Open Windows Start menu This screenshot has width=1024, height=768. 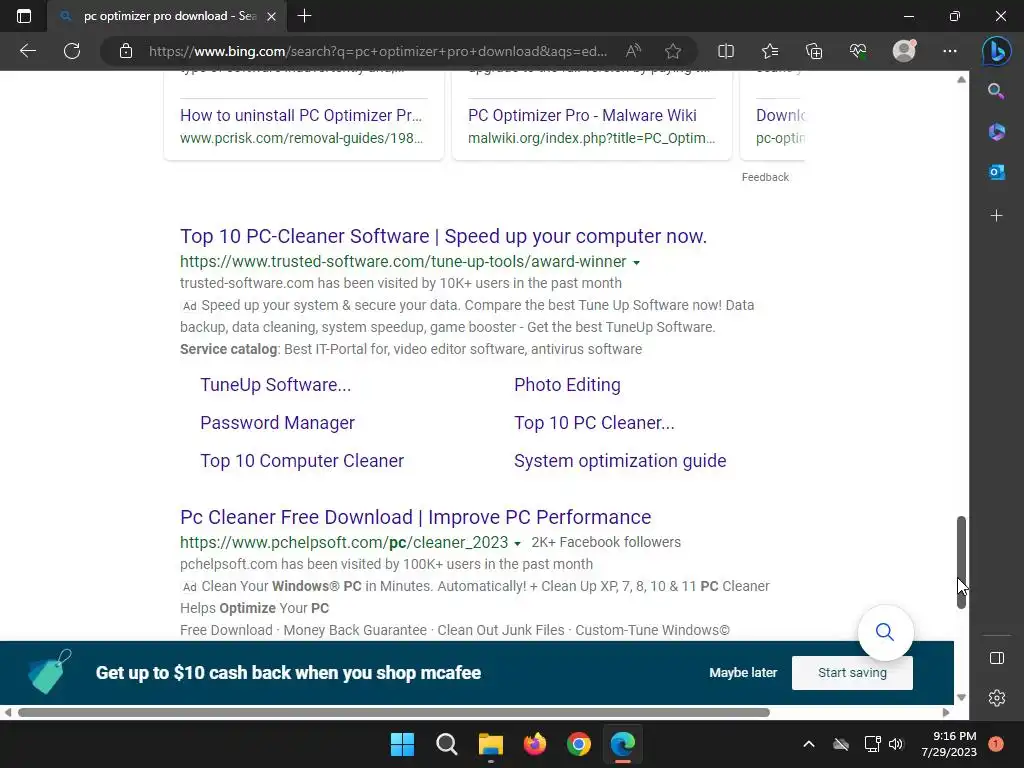[402, 744]
